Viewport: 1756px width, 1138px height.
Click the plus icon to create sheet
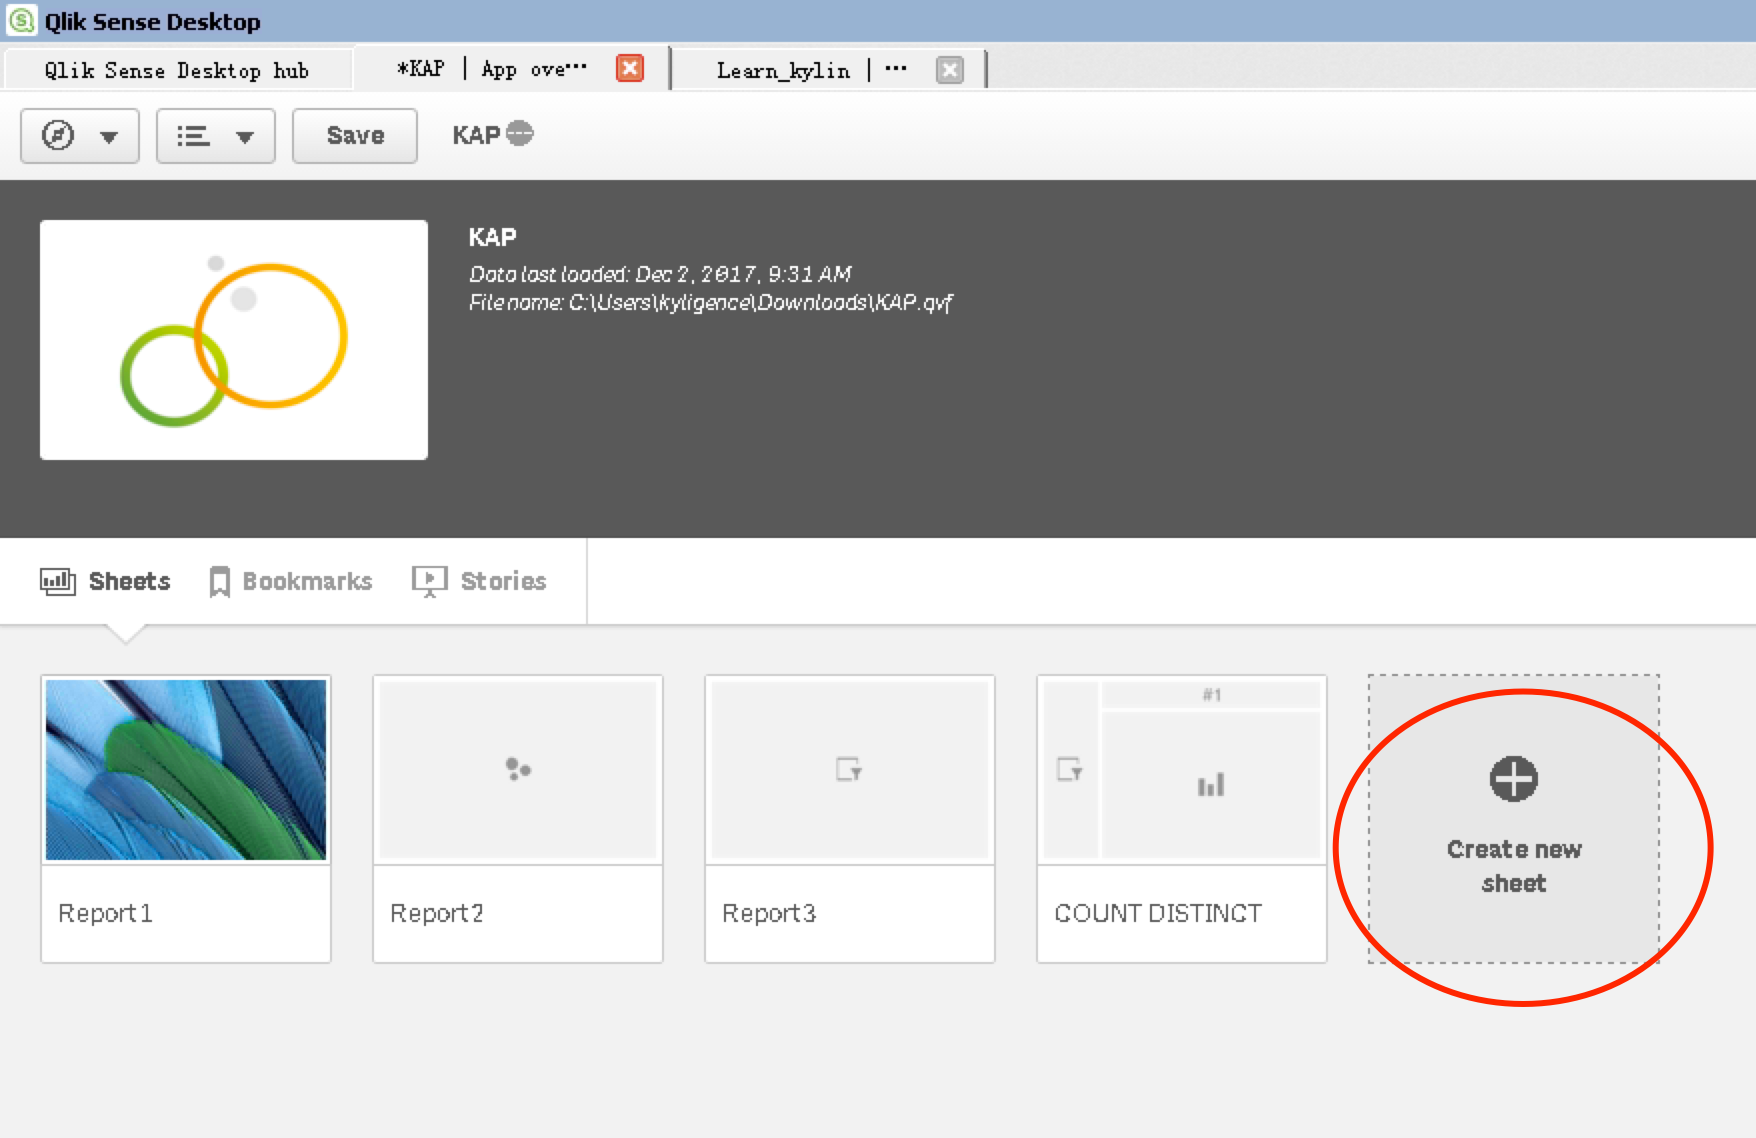pos(1513,779)
